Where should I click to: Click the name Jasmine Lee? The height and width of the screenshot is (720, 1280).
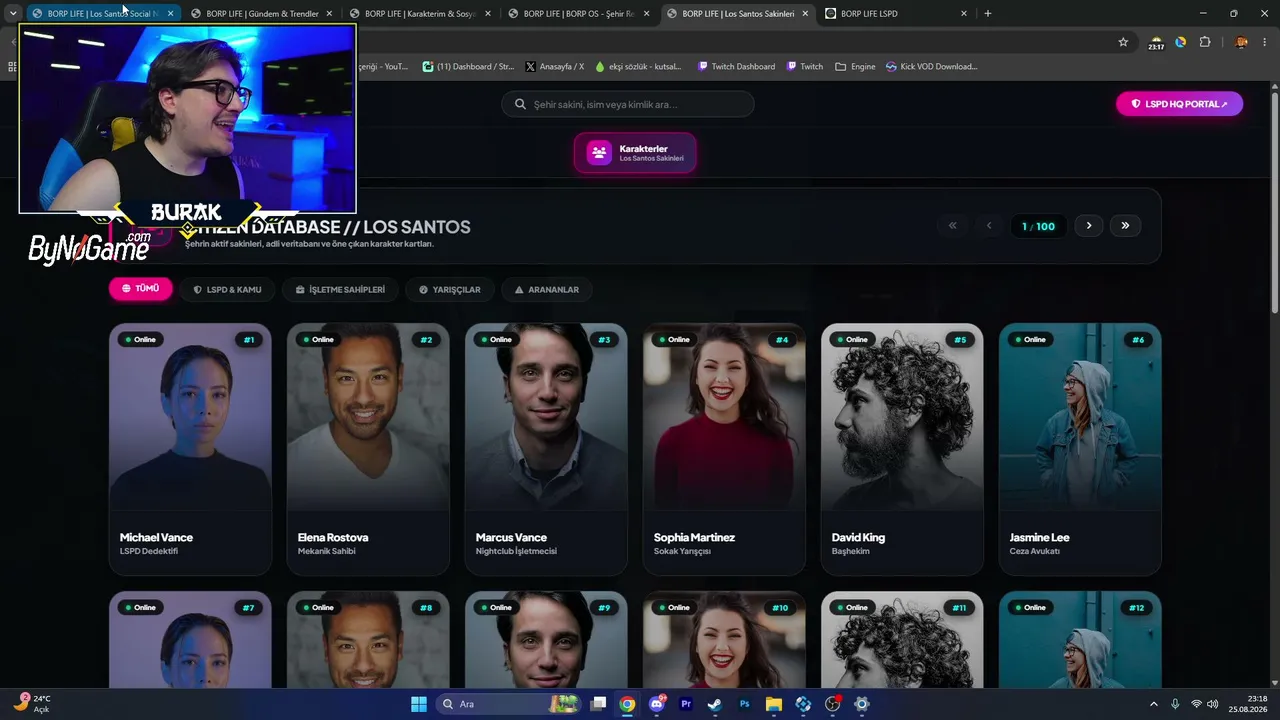click(x=1039, y=537)
